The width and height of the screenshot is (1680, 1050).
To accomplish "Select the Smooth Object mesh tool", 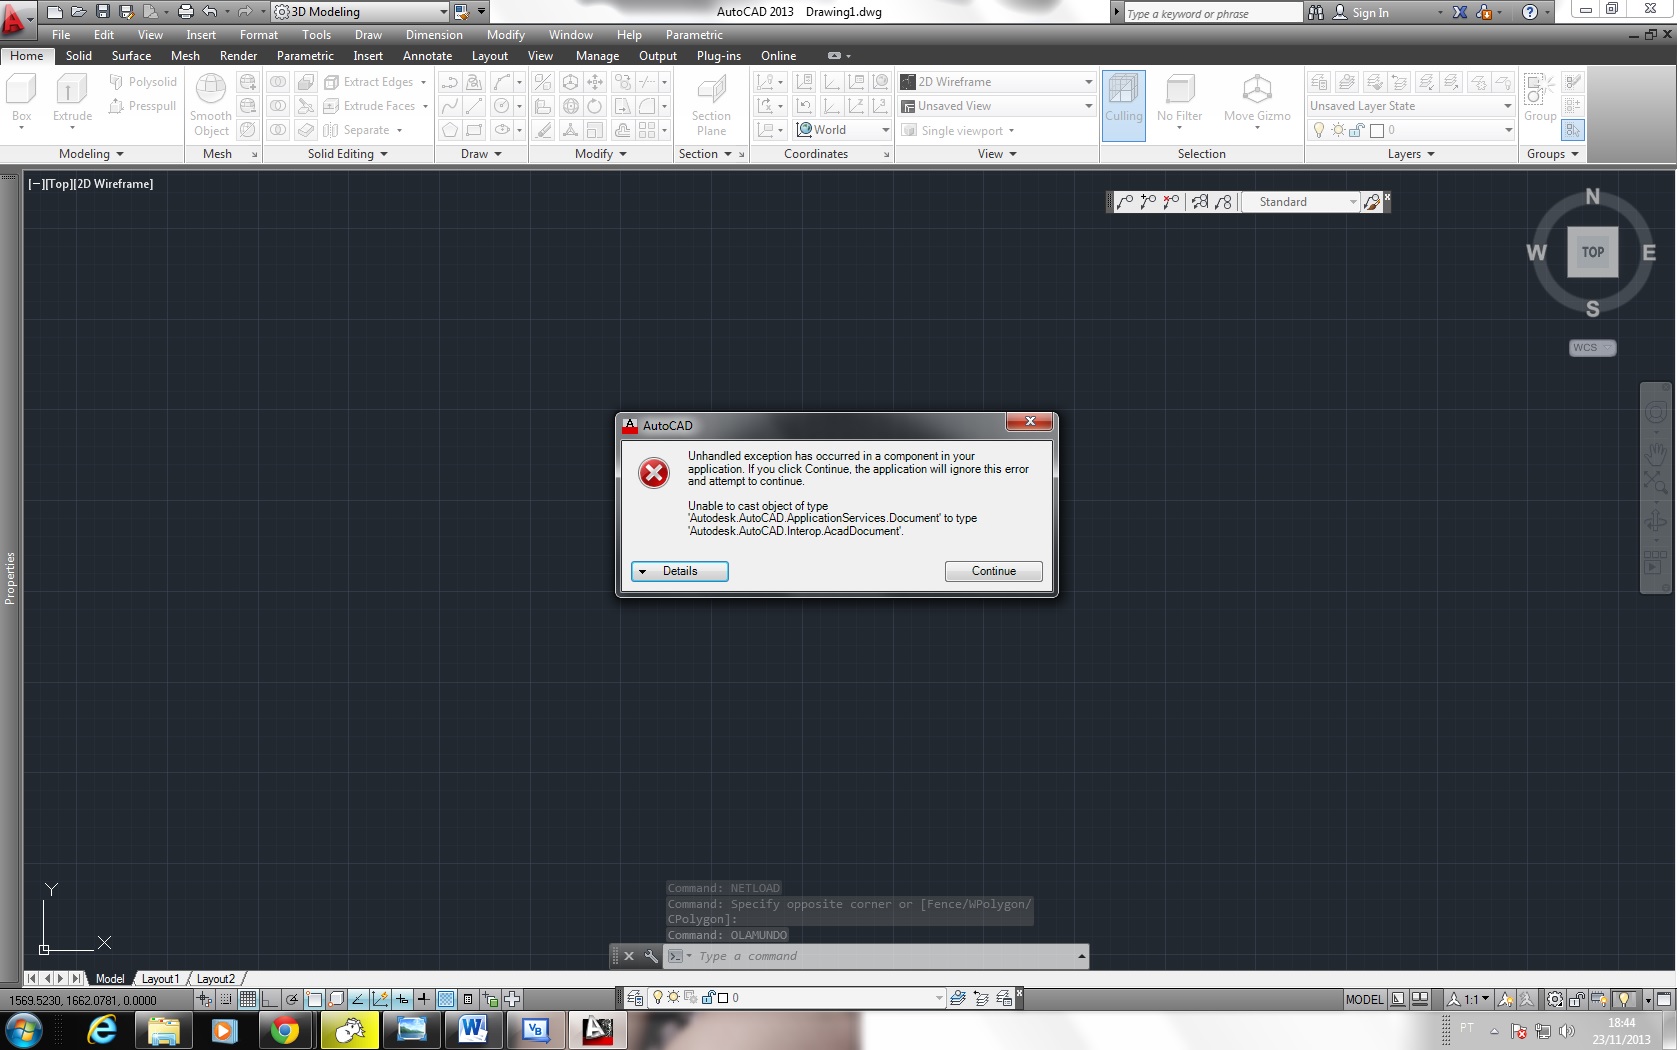I will coord(211,105).
